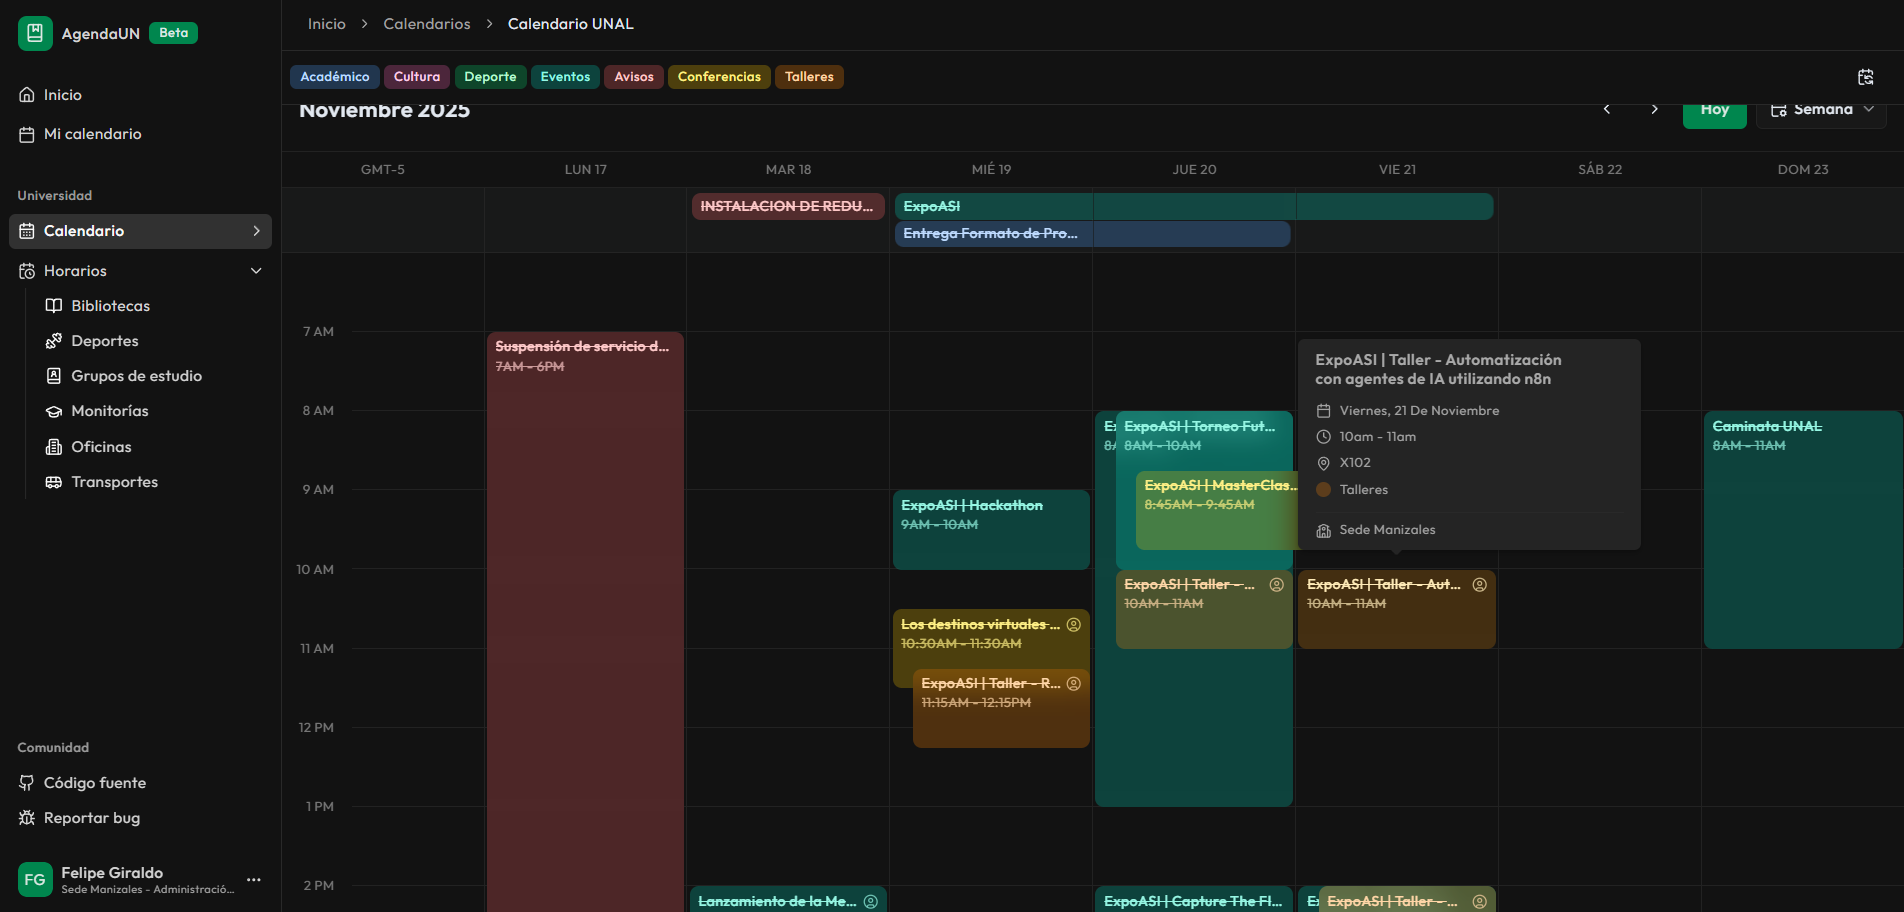The height and width of the screenshot is (912, 1904).
Task: Open the ExpoASI | Capture The Fl... event
Action: point(1194,899)
